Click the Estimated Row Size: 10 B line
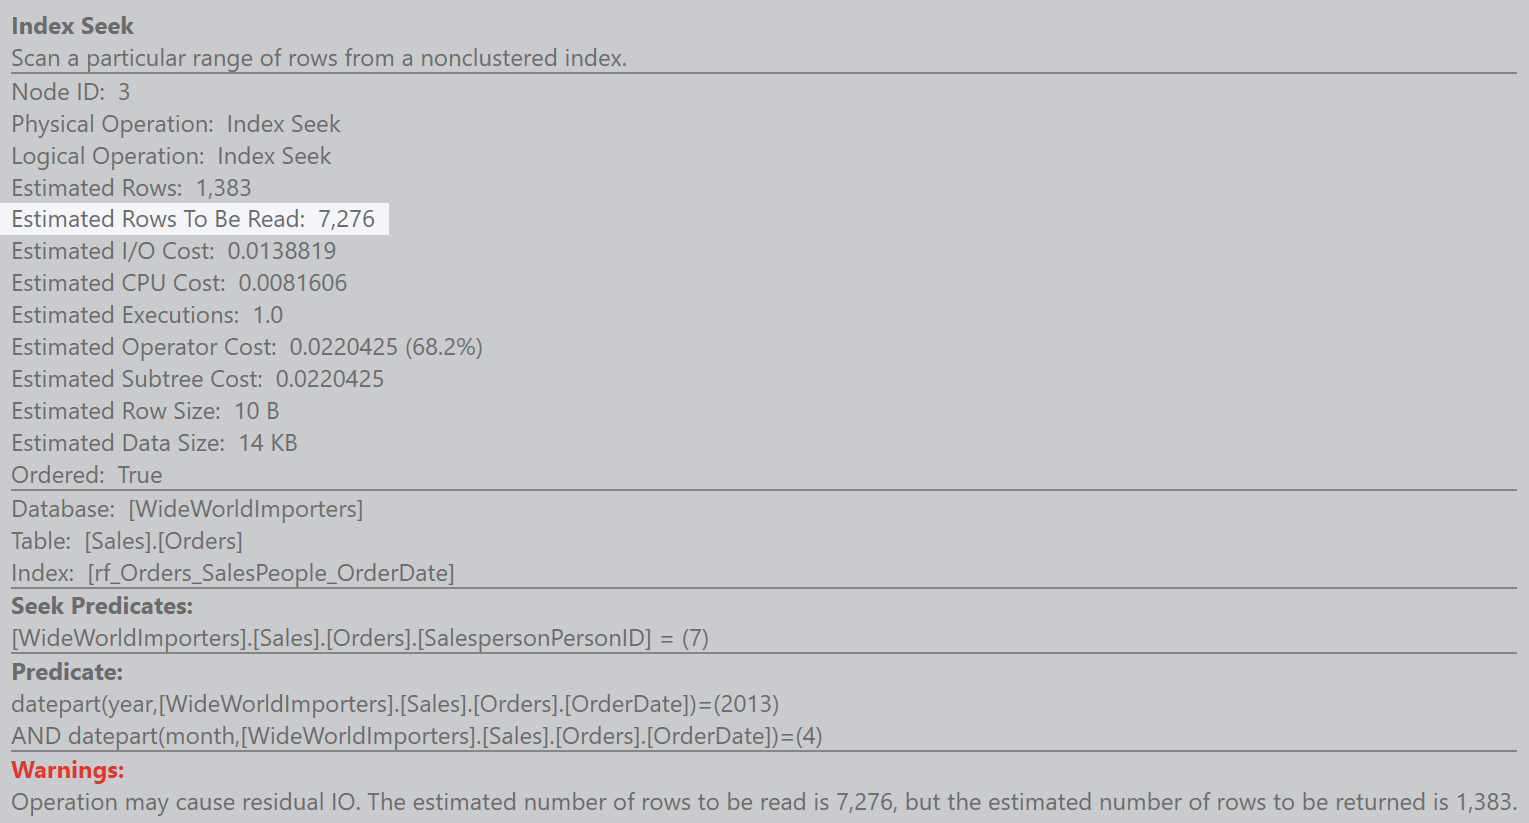The height and width of the screenshot is (823, 1529). click(x=145, y=411)
